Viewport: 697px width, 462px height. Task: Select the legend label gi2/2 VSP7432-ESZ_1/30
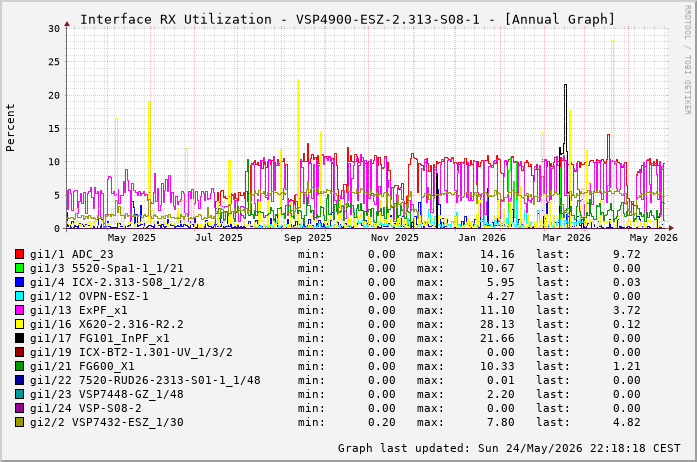point(107,422)
